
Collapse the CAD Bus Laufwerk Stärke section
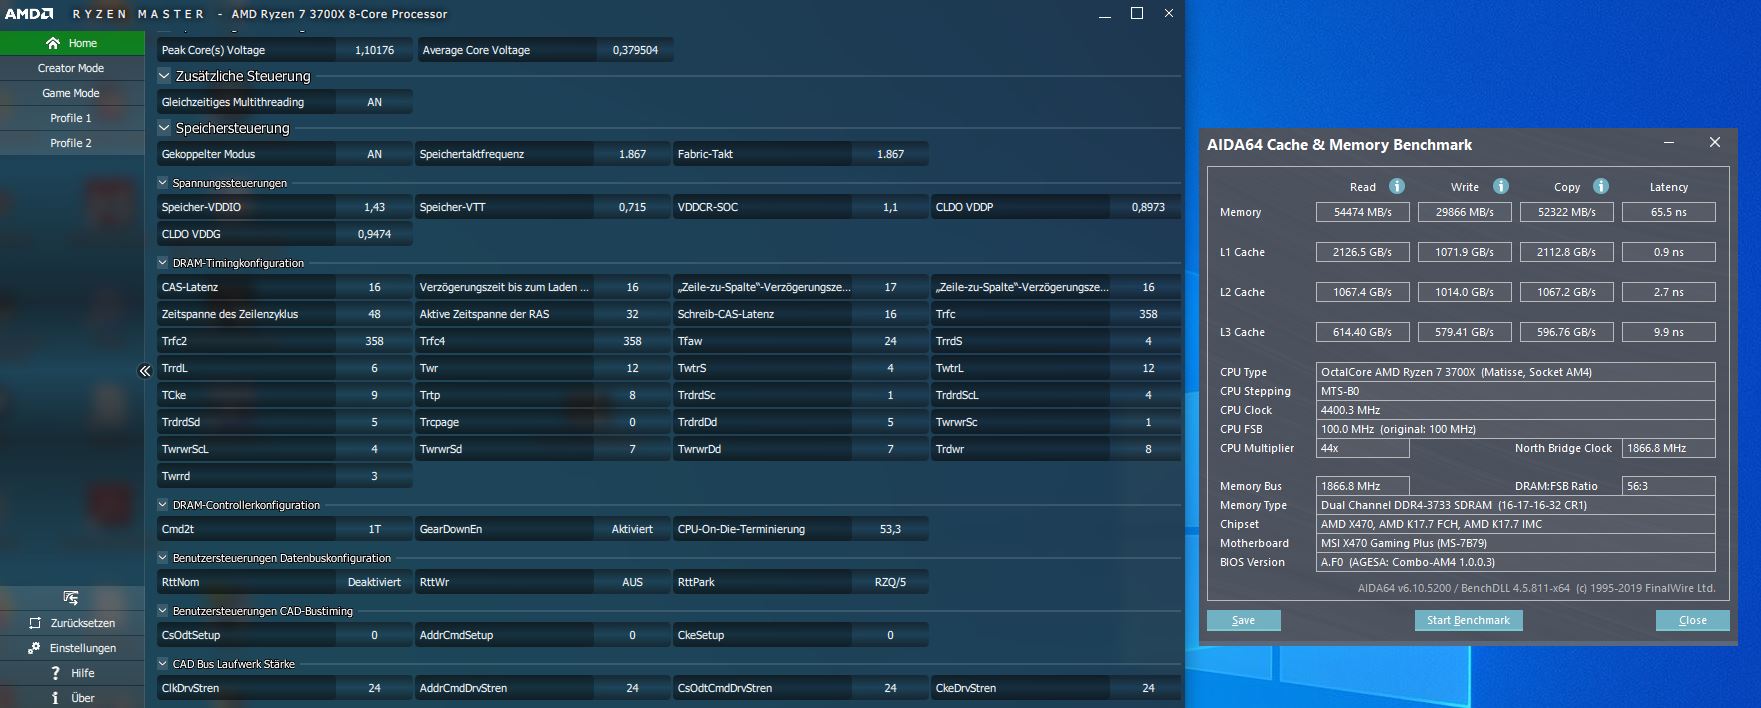tap(163, 664)
